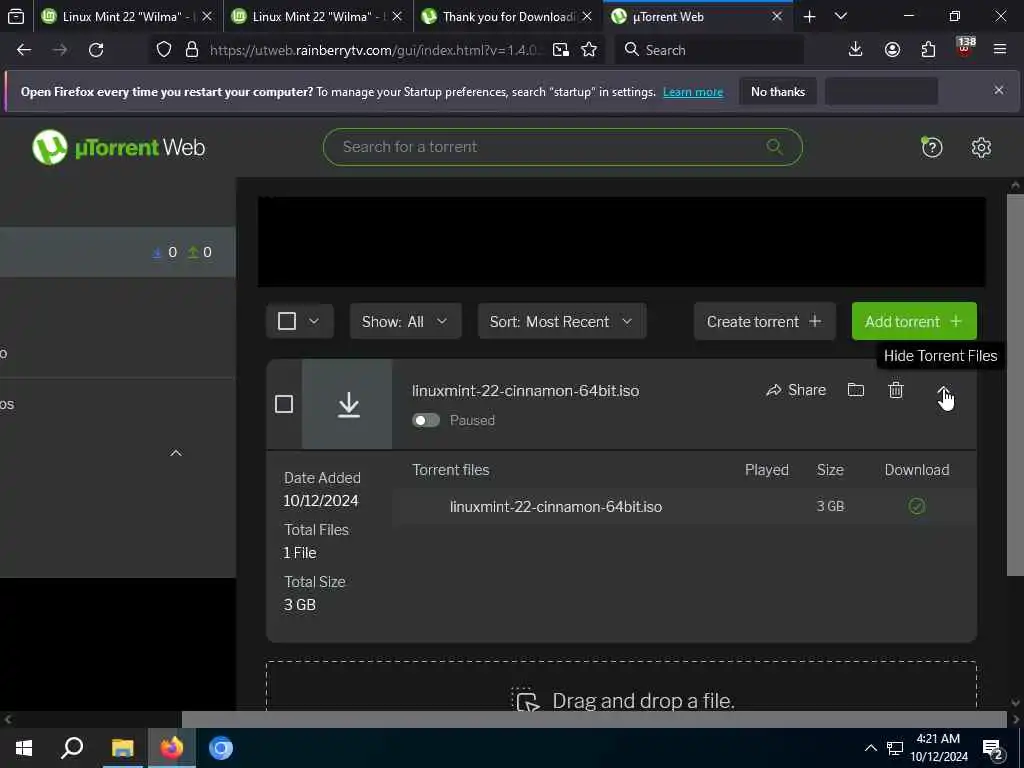The image size is (1024, 768).
Task: Open the Learn more link
Action: [693, 92]
